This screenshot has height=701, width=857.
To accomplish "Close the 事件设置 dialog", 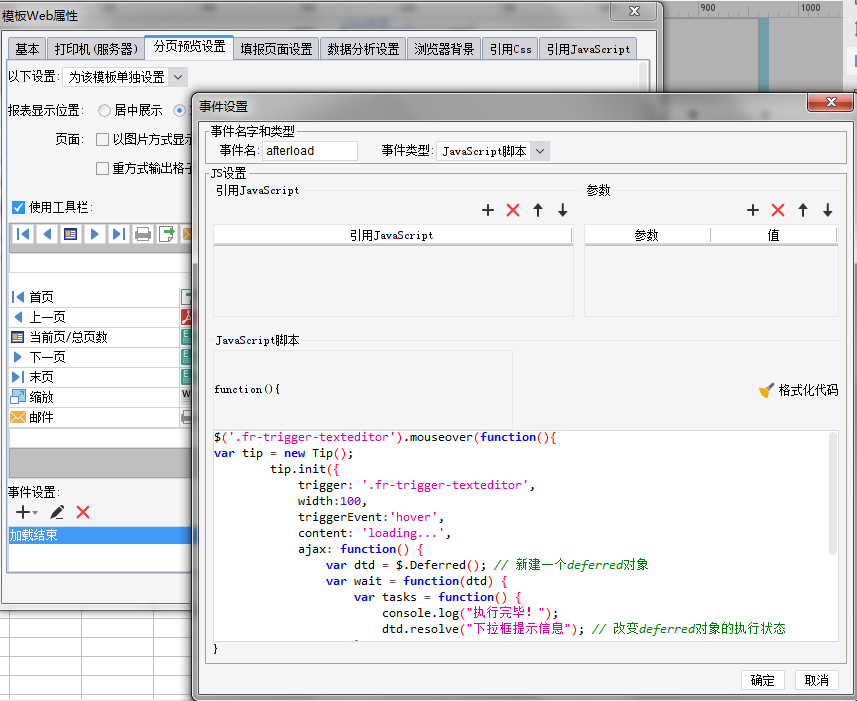I will tap(831, 102).
